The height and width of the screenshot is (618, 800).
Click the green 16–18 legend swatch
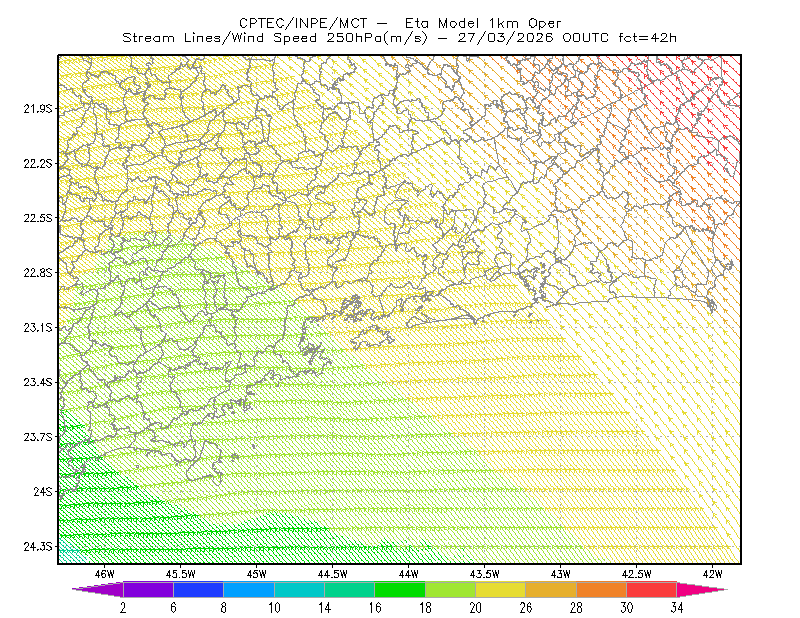pos(400,589)
